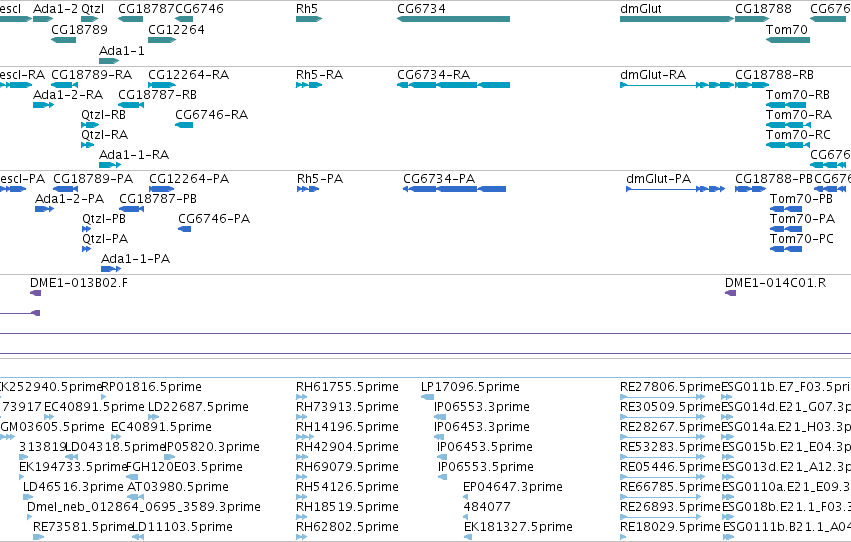Select transcript CG12264-RA
The image size is (851, 542).
tap(162, 85)
